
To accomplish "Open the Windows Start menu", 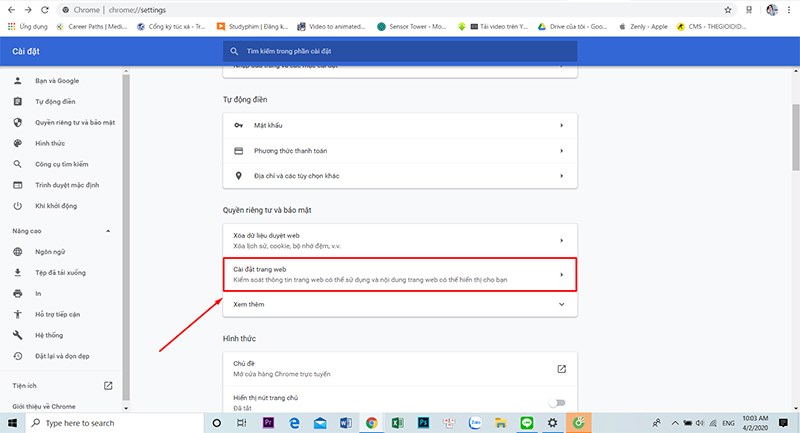I will pyautogui.click(x=12, y=423).
